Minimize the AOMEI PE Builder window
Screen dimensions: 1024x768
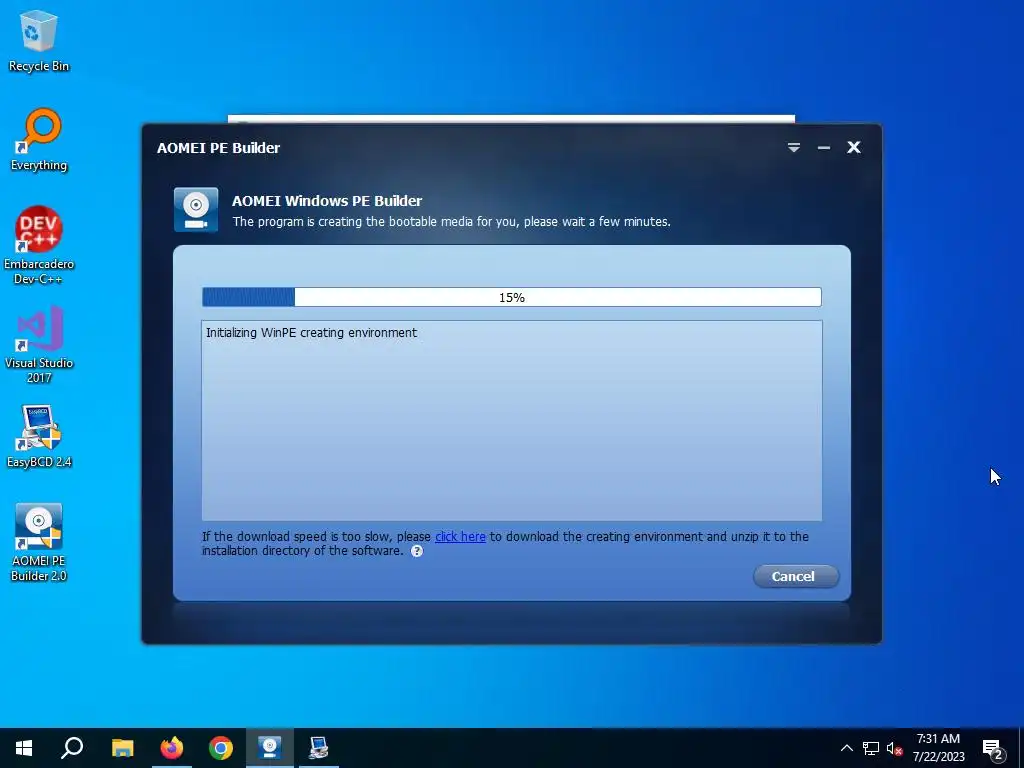tap(824, 148)
